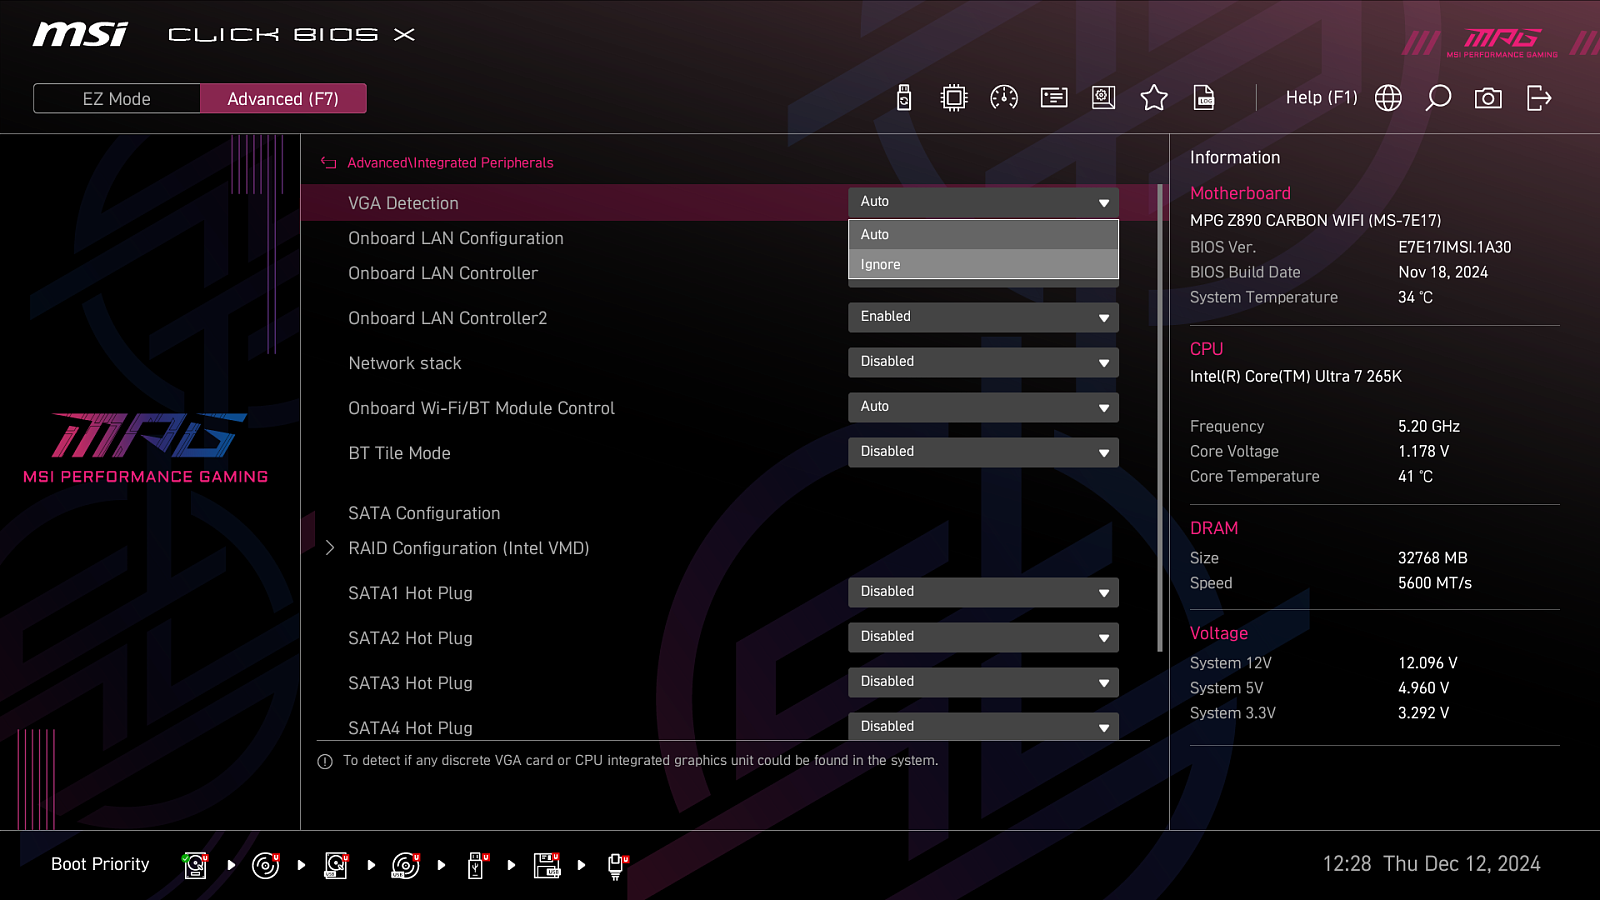This screenshot has width=1600, height=900.
Task: Click the Motherboard heading in Information
Action: coord(1240,193)
